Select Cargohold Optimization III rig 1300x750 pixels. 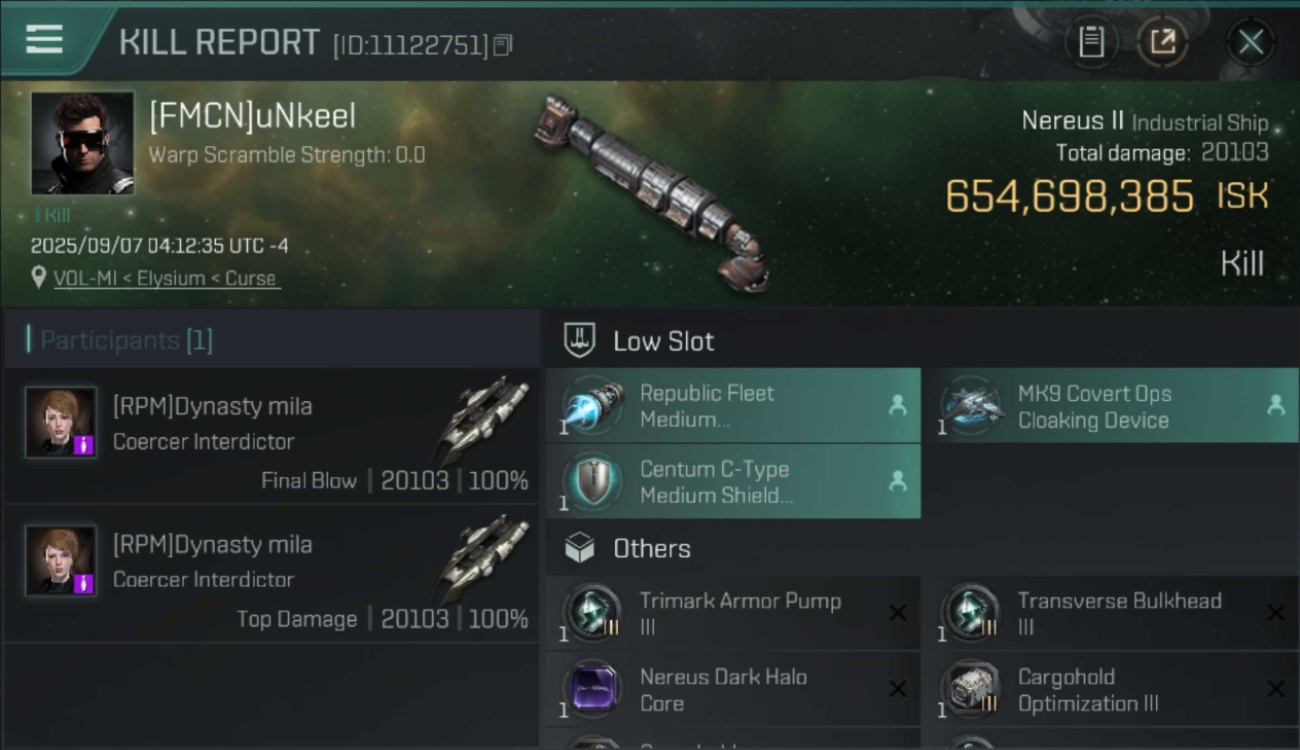tap(1118, 689)
